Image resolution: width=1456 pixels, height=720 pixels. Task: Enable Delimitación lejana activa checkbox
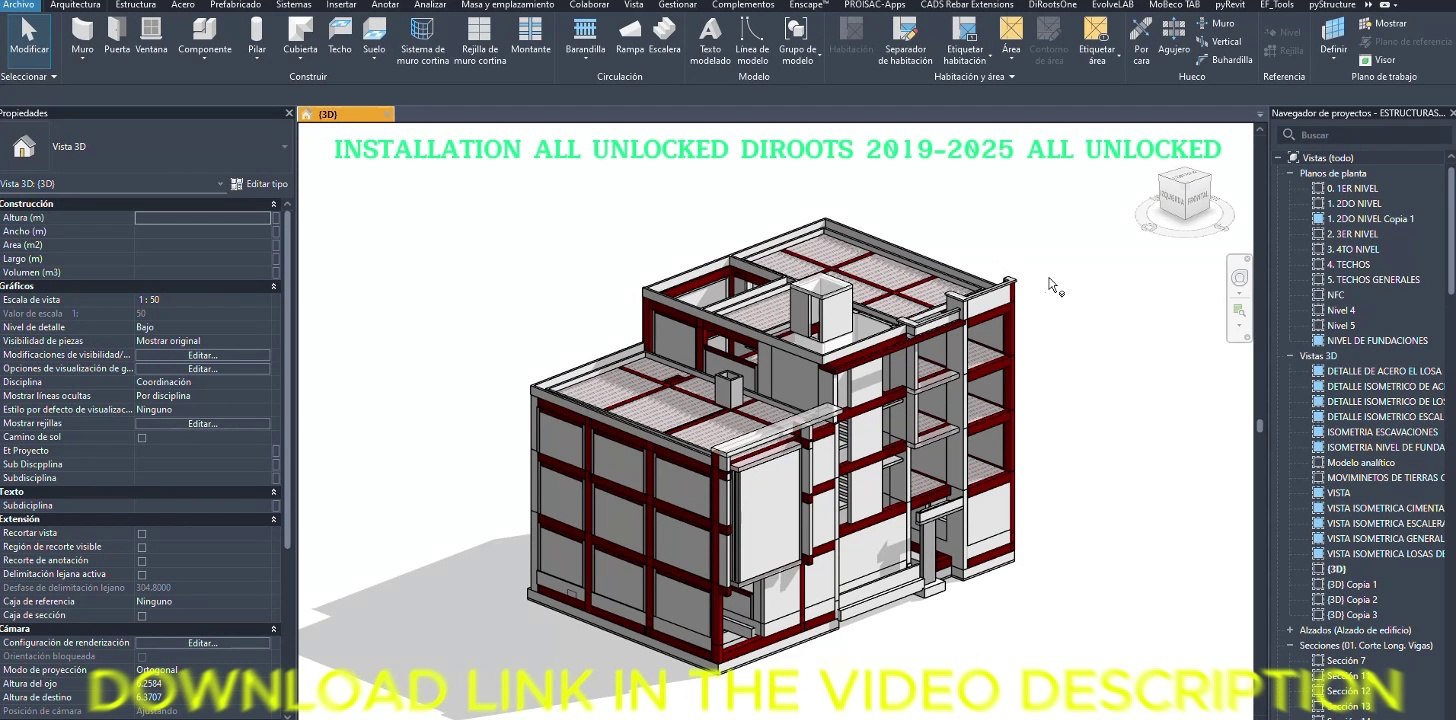142,575
